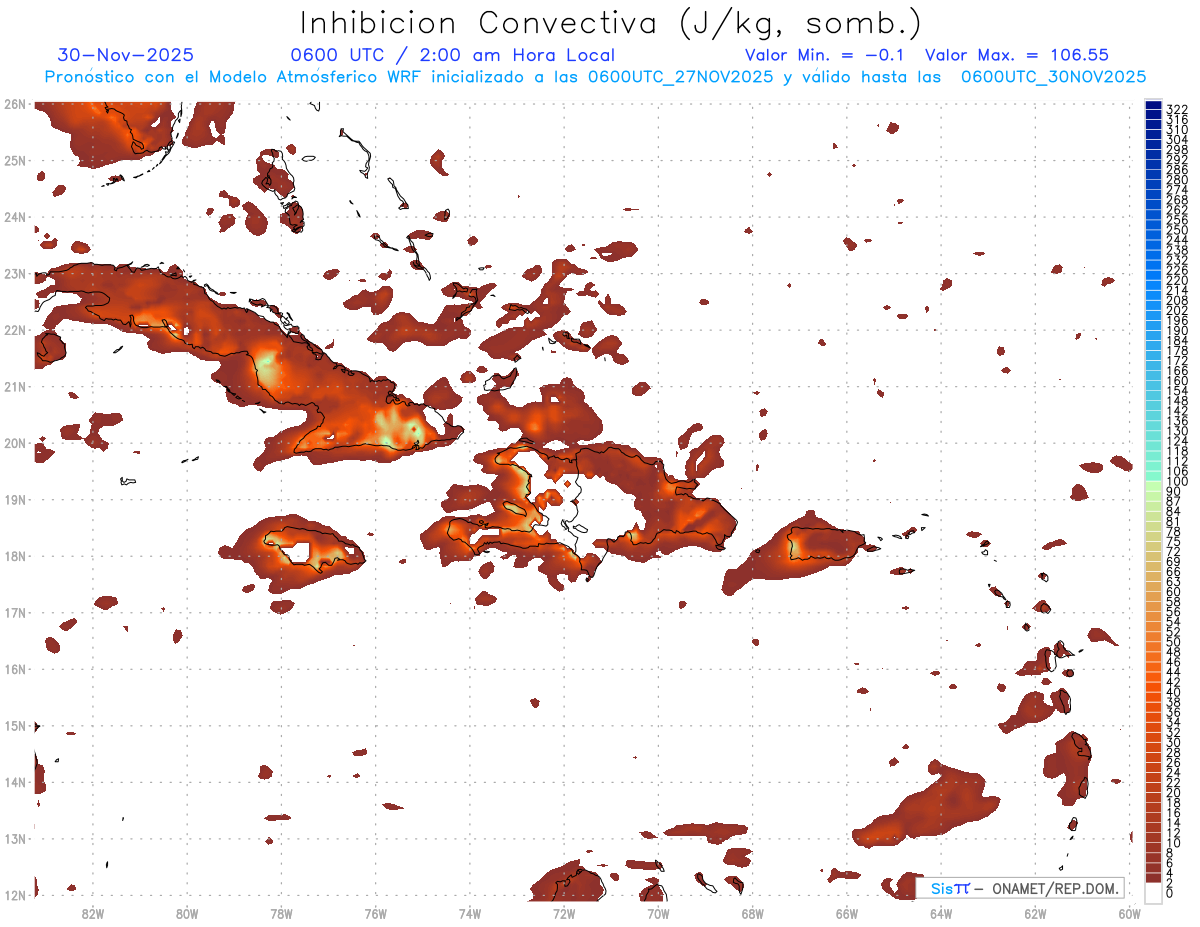Image resolution: width=1200 pixels, height=927 pixels.
Task: Click the '60W' longitude label
Action: click(1130, 914)
